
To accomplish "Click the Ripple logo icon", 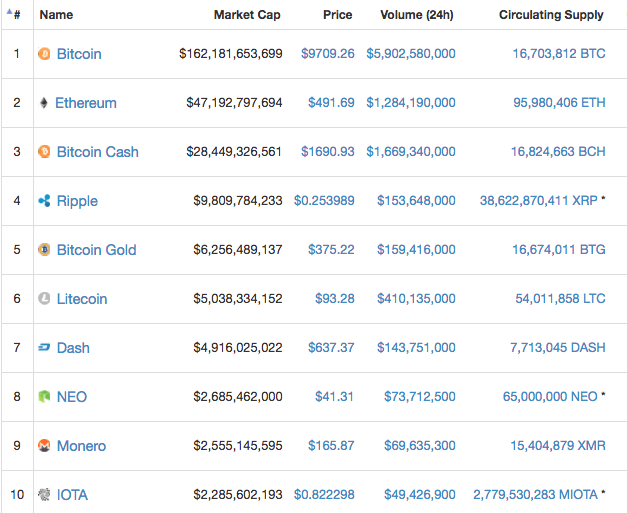I will click(44, 201).
